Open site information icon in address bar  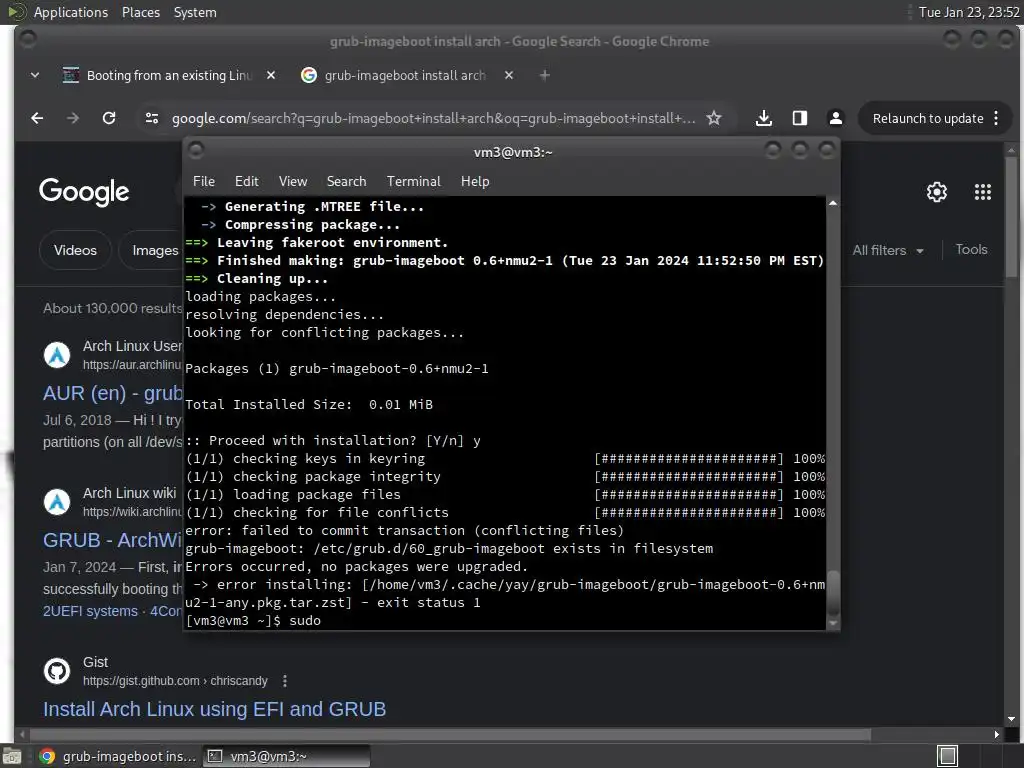152,118
